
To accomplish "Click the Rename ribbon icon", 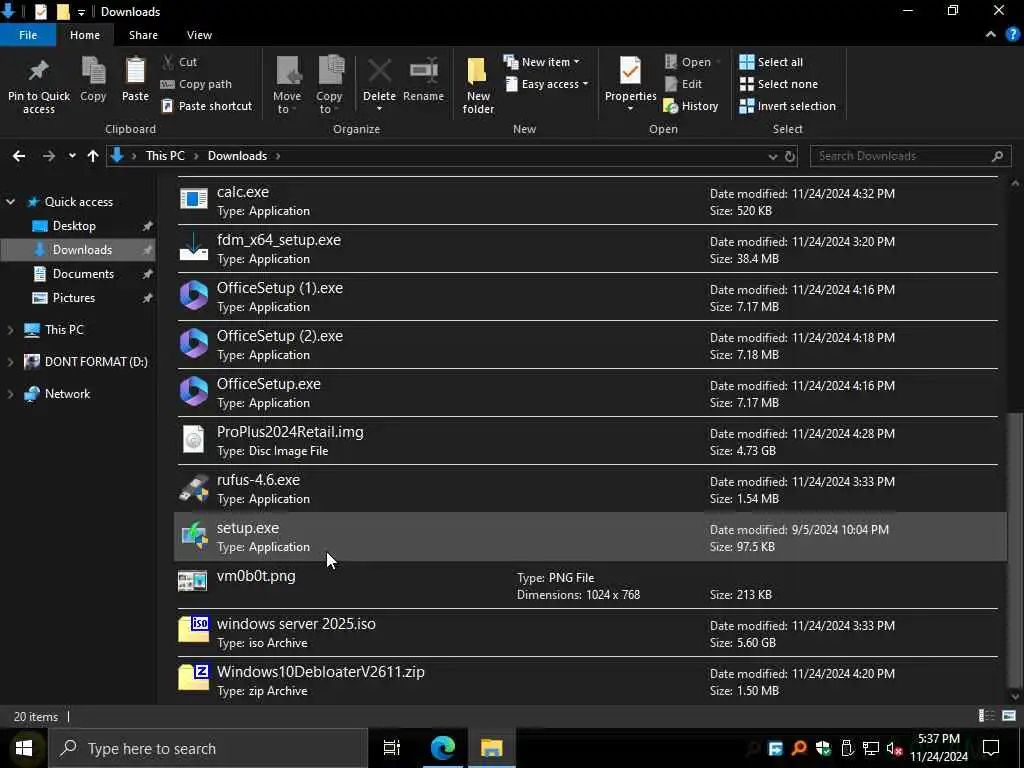I will pyautogui.click(x=423, y=71).
